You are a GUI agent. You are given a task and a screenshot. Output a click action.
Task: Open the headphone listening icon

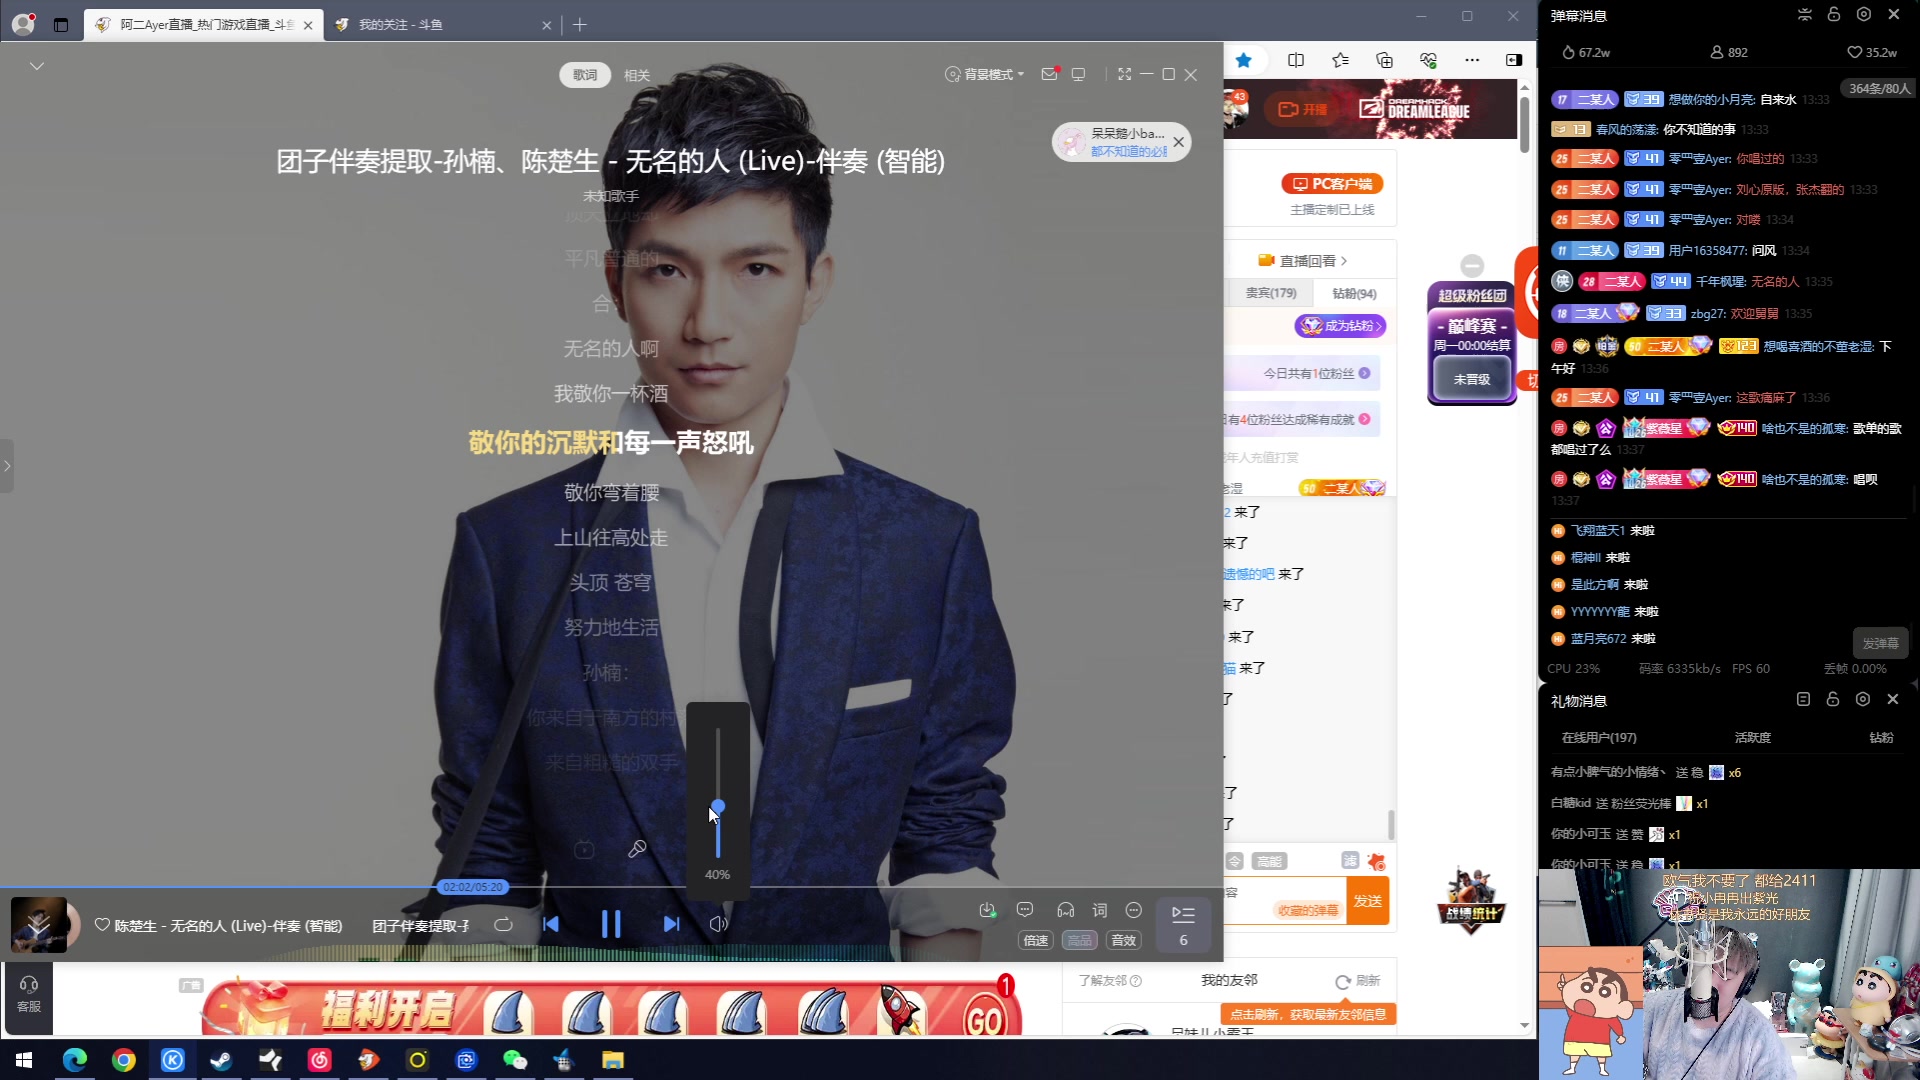[1066, 910]
